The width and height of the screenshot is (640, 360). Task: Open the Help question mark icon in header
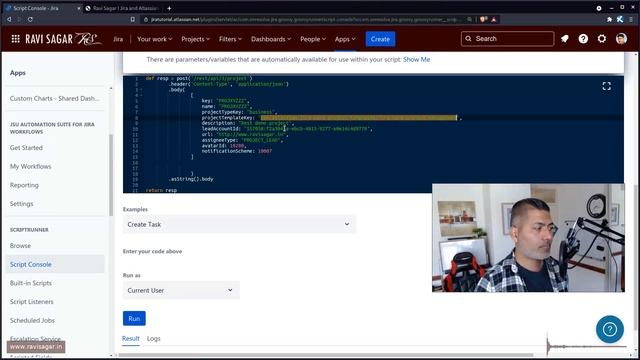click(x=583, y=39)
